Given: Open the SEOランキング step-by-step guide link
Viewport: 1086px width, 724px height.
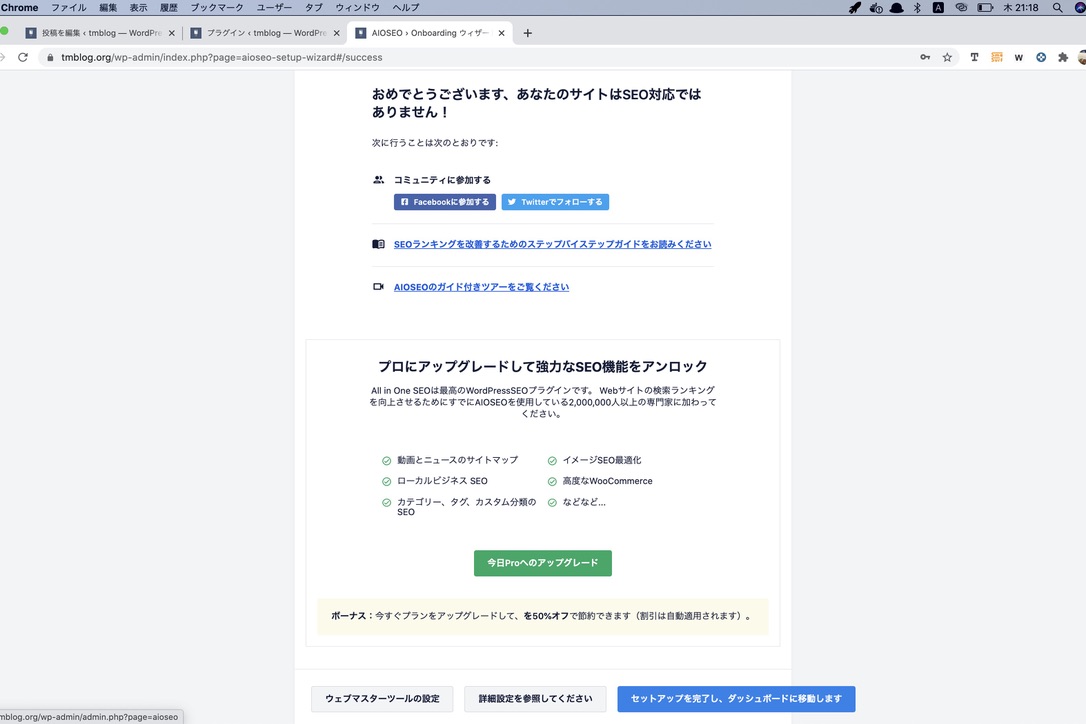Looking at the screenshot, I should coord(553,245).
